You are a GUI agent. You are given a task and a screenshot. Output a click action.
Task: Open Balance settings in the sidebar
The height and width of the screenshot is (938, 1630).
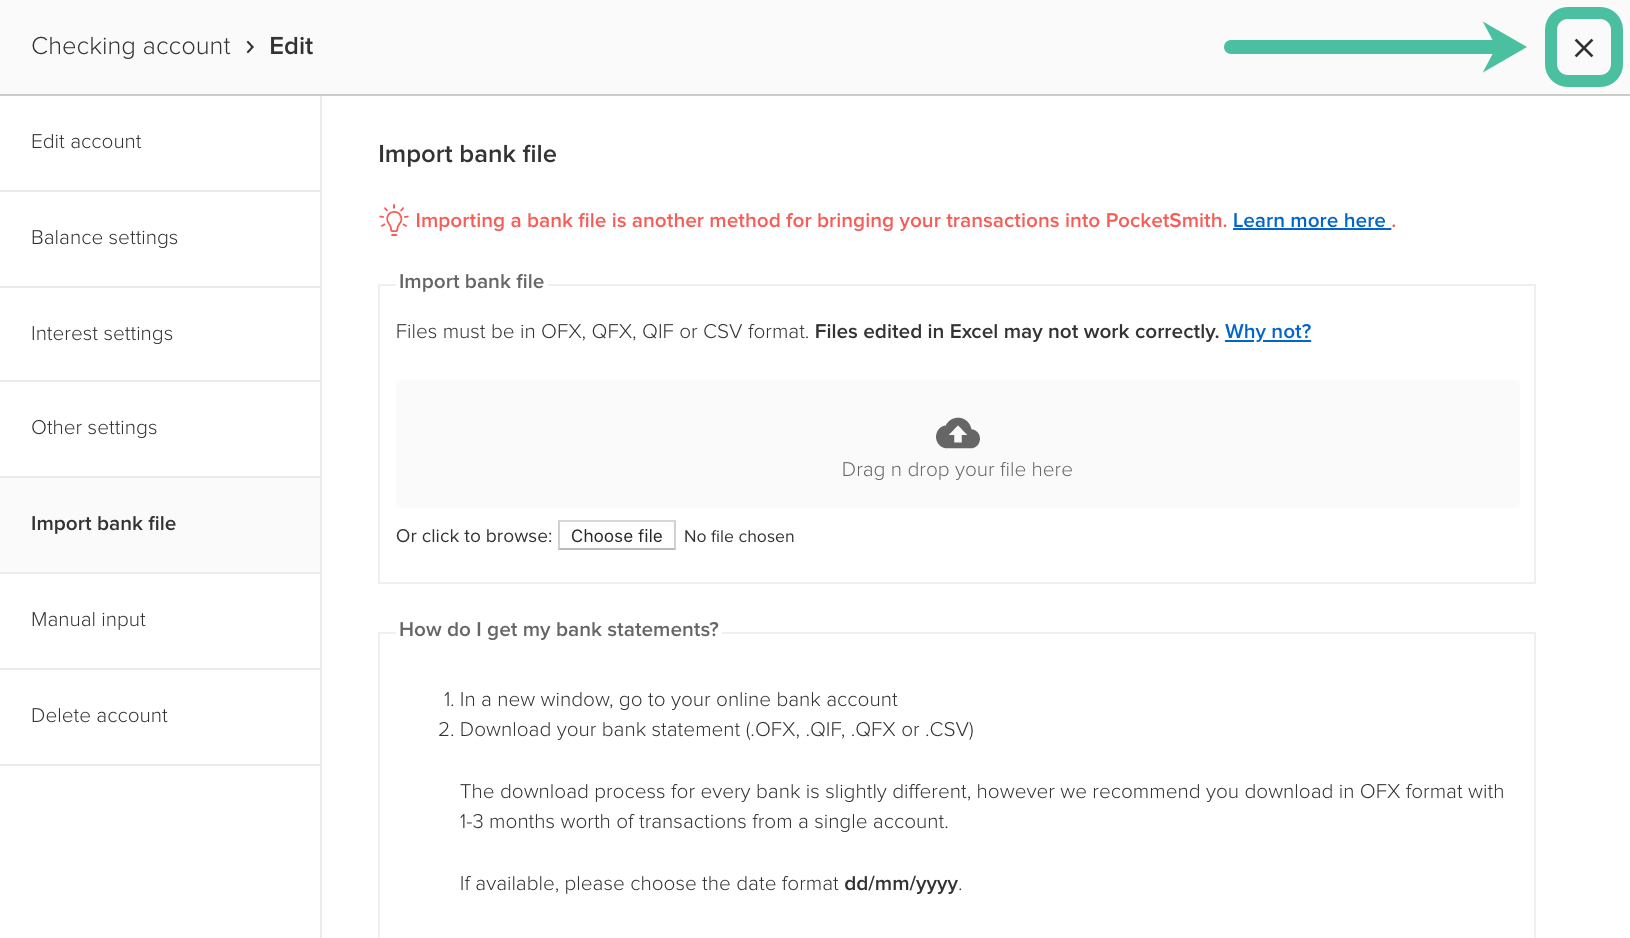click(160, 239)
